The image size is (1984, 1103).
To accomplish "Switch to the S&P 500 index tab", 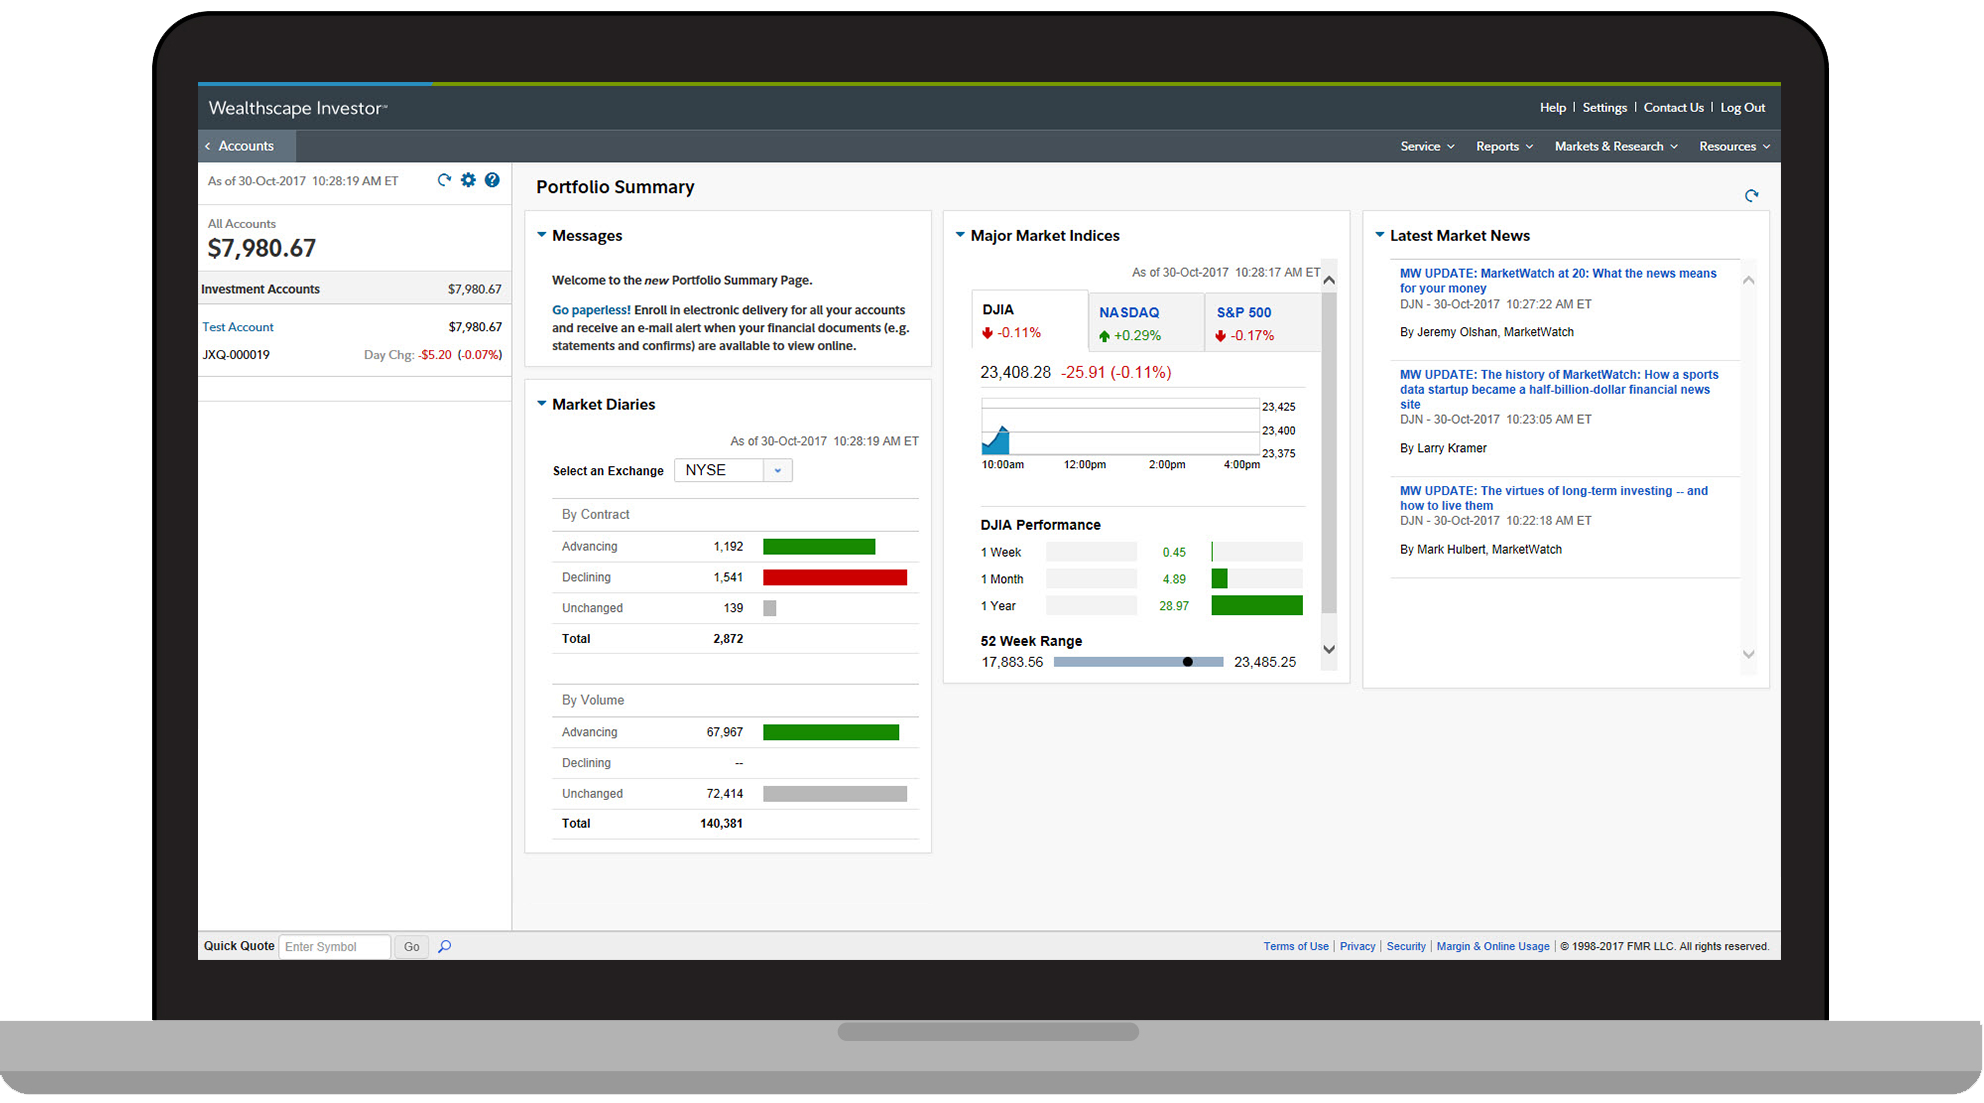I will tap(1244, 313).
